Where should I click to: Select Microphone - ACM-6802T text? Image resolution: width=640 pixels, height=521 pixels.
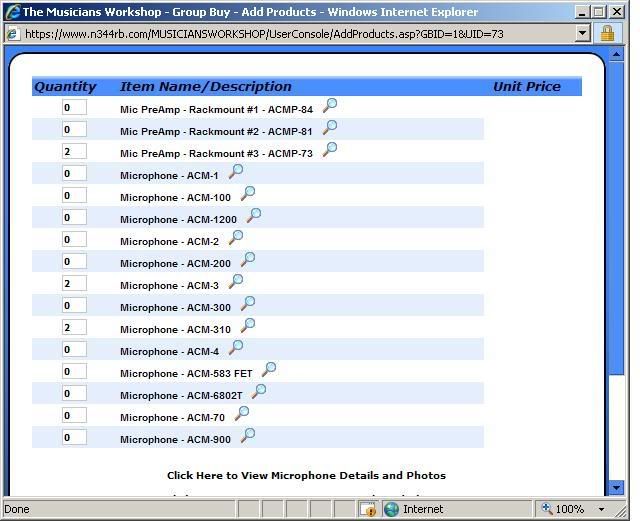pyautogui.click(x=181, y=396)
